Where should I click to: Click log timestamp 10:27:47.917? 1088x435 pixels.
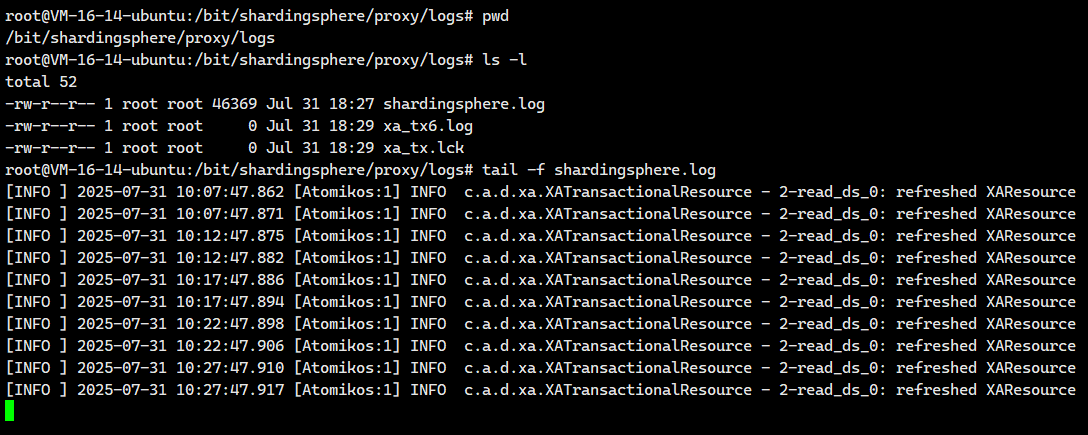(230, 390)
